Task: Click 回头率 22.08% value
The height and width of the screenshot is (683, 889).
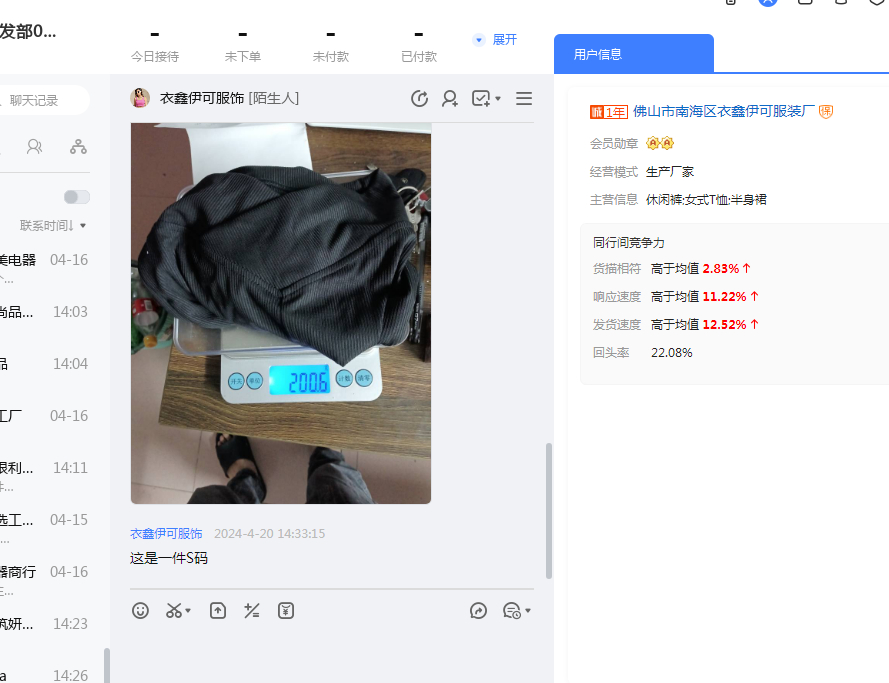Action: pyautogui.click(x=671, y=353)
